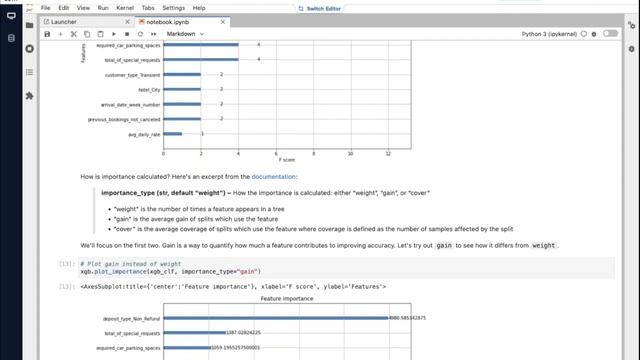Click the 'F score' axis label of upper chart

[287, 160]
